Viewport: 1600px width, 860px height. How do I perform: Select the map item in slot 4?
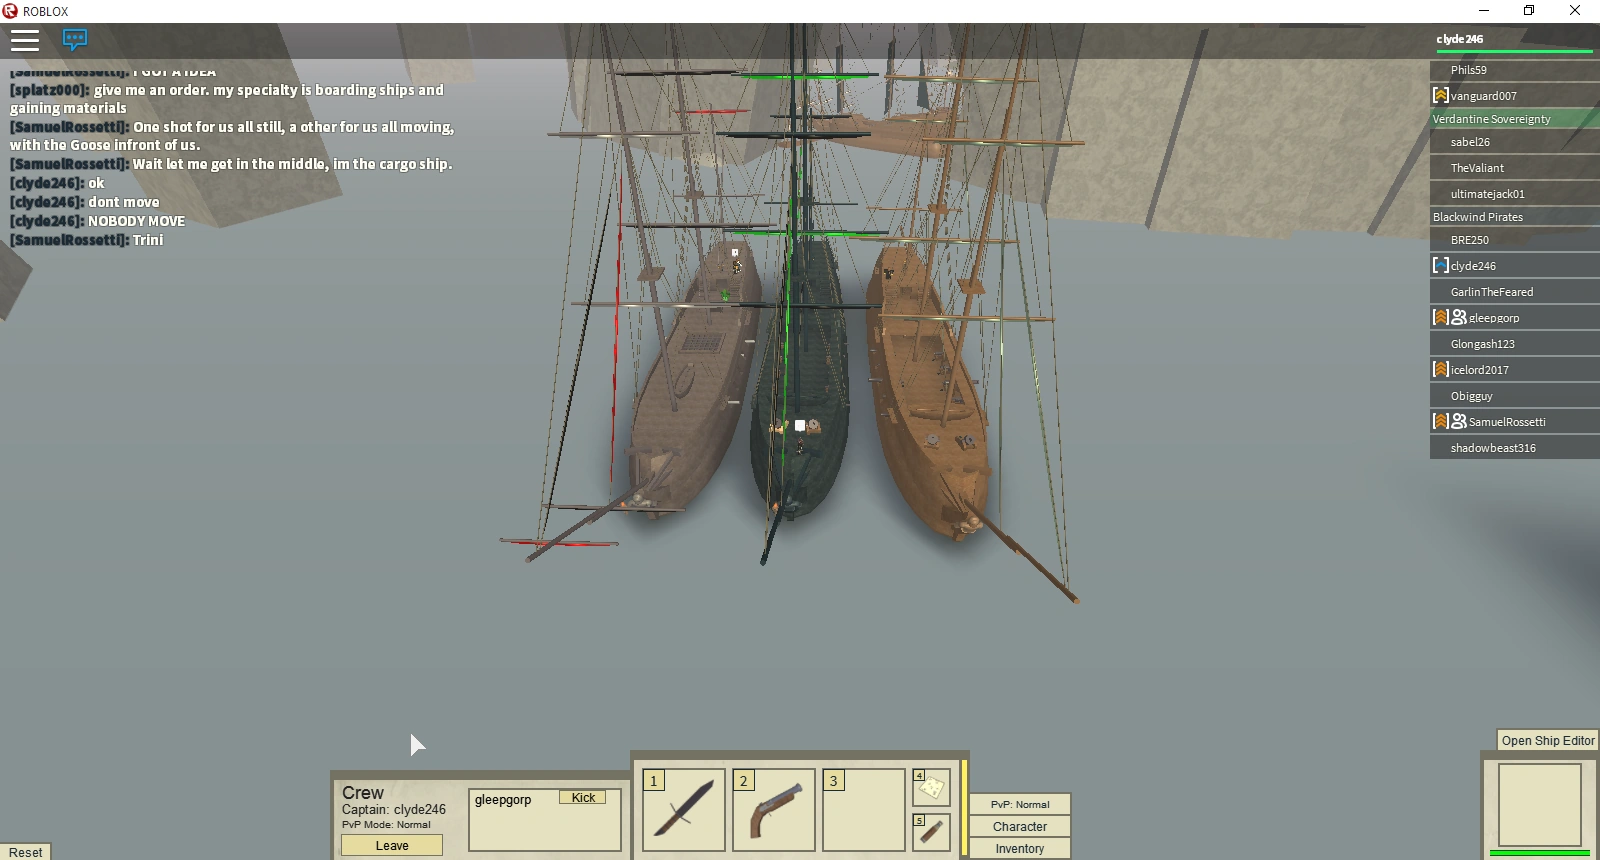931,788
